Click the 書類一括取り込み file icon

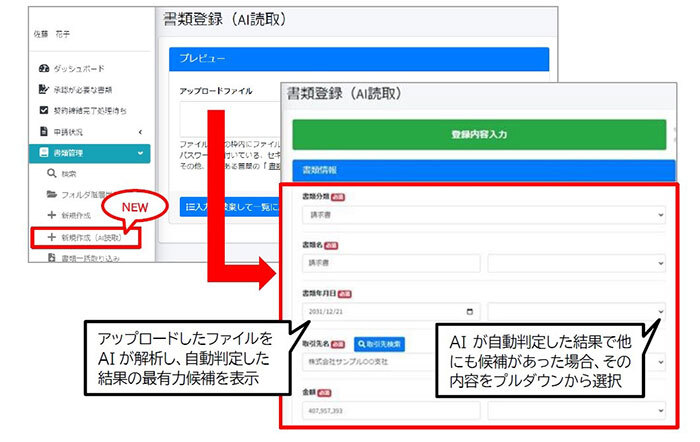[52, 258]
